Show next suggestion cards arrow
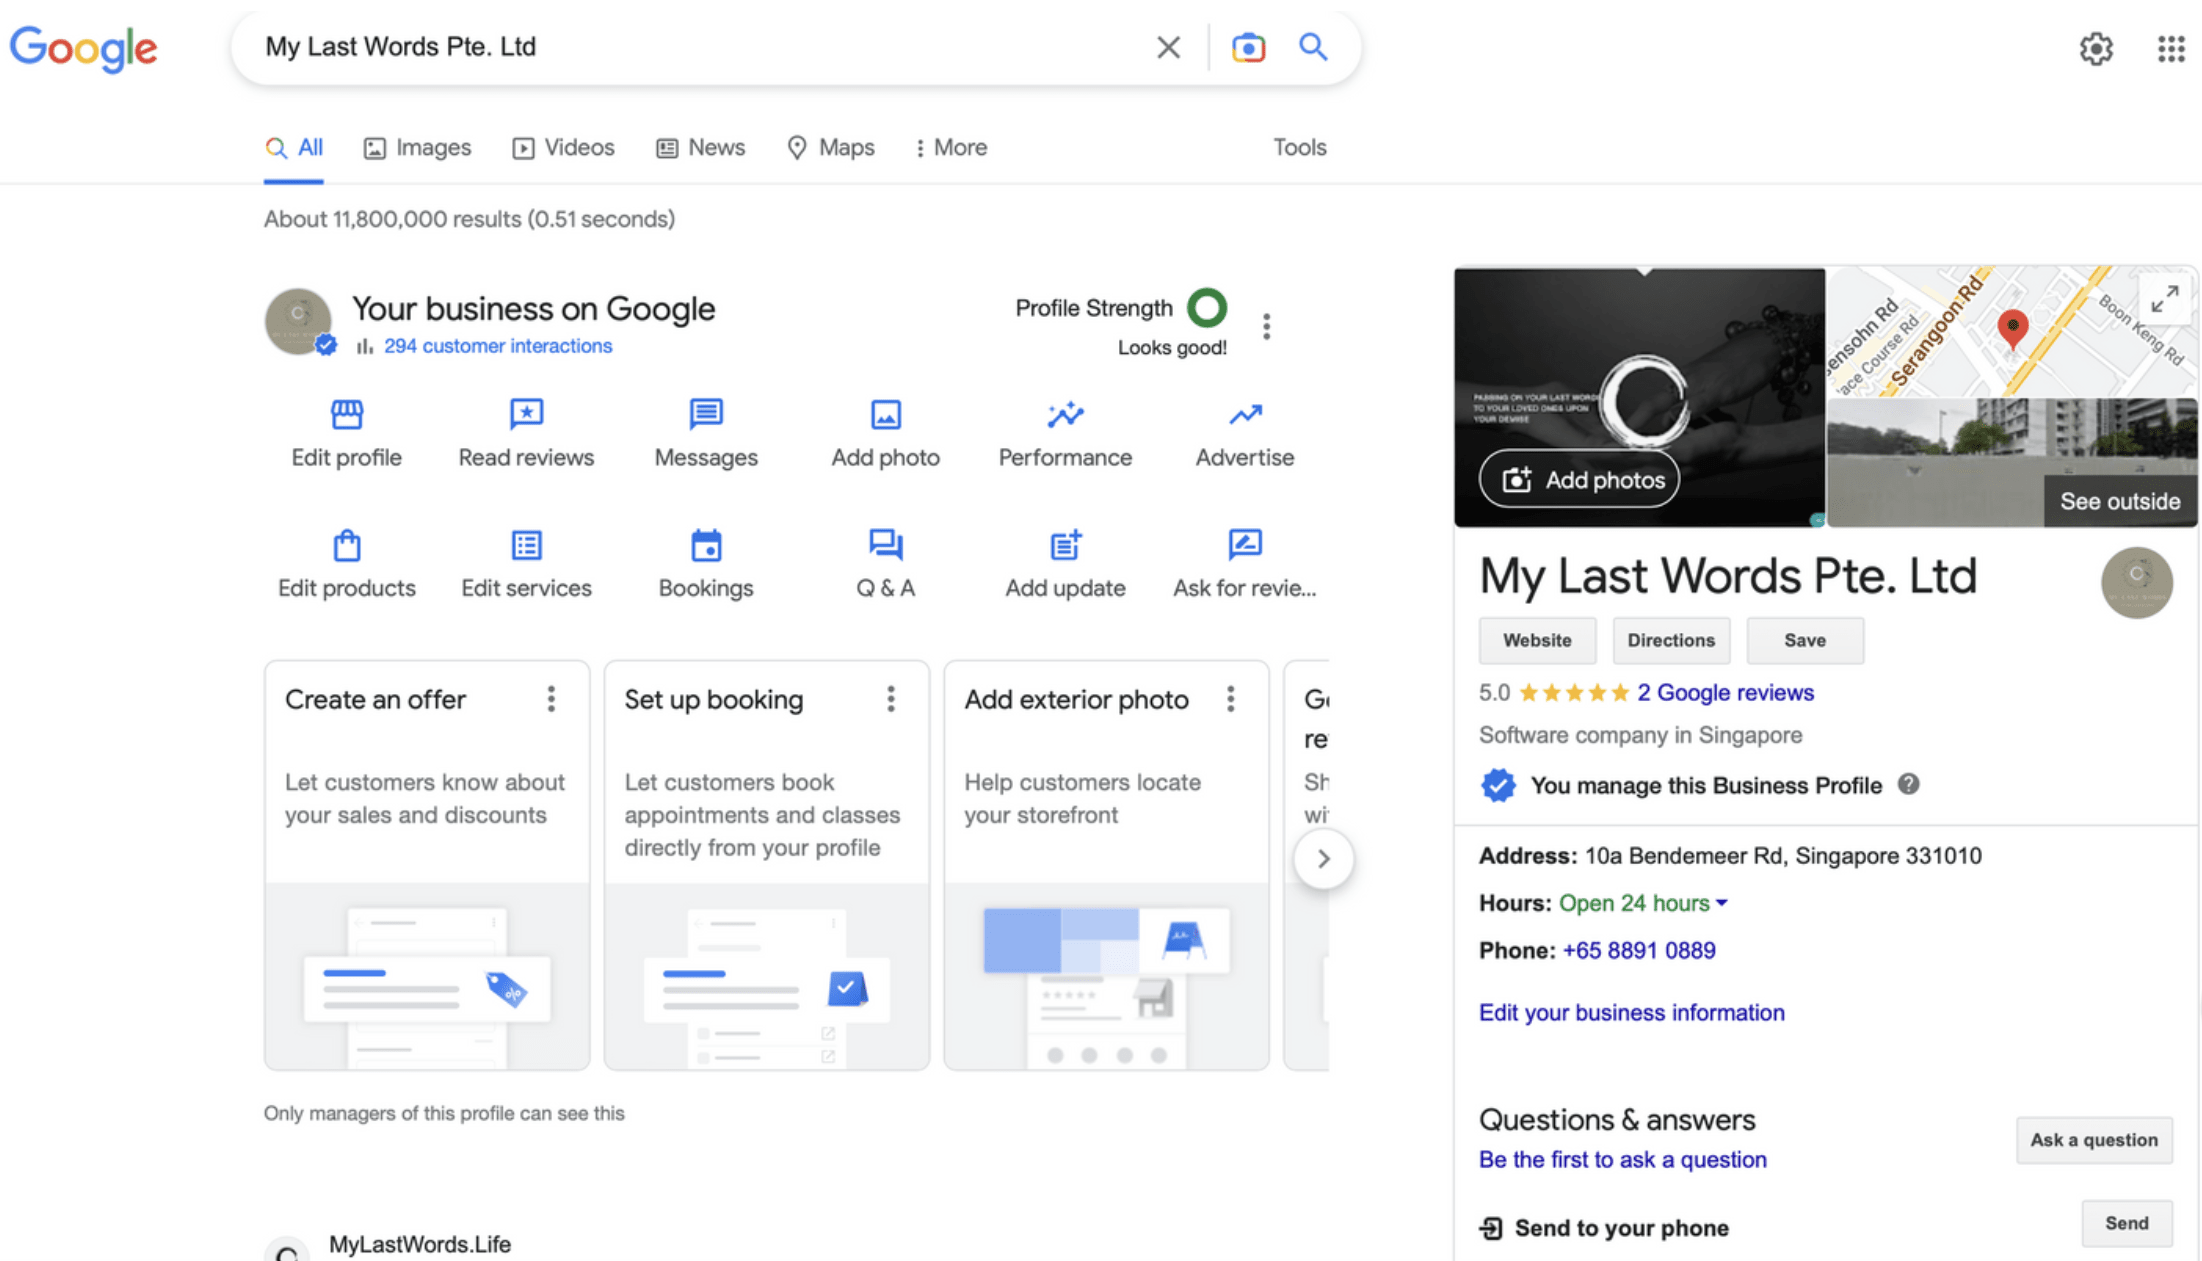The image size is (2202, 1261). tap(1323, 858)
